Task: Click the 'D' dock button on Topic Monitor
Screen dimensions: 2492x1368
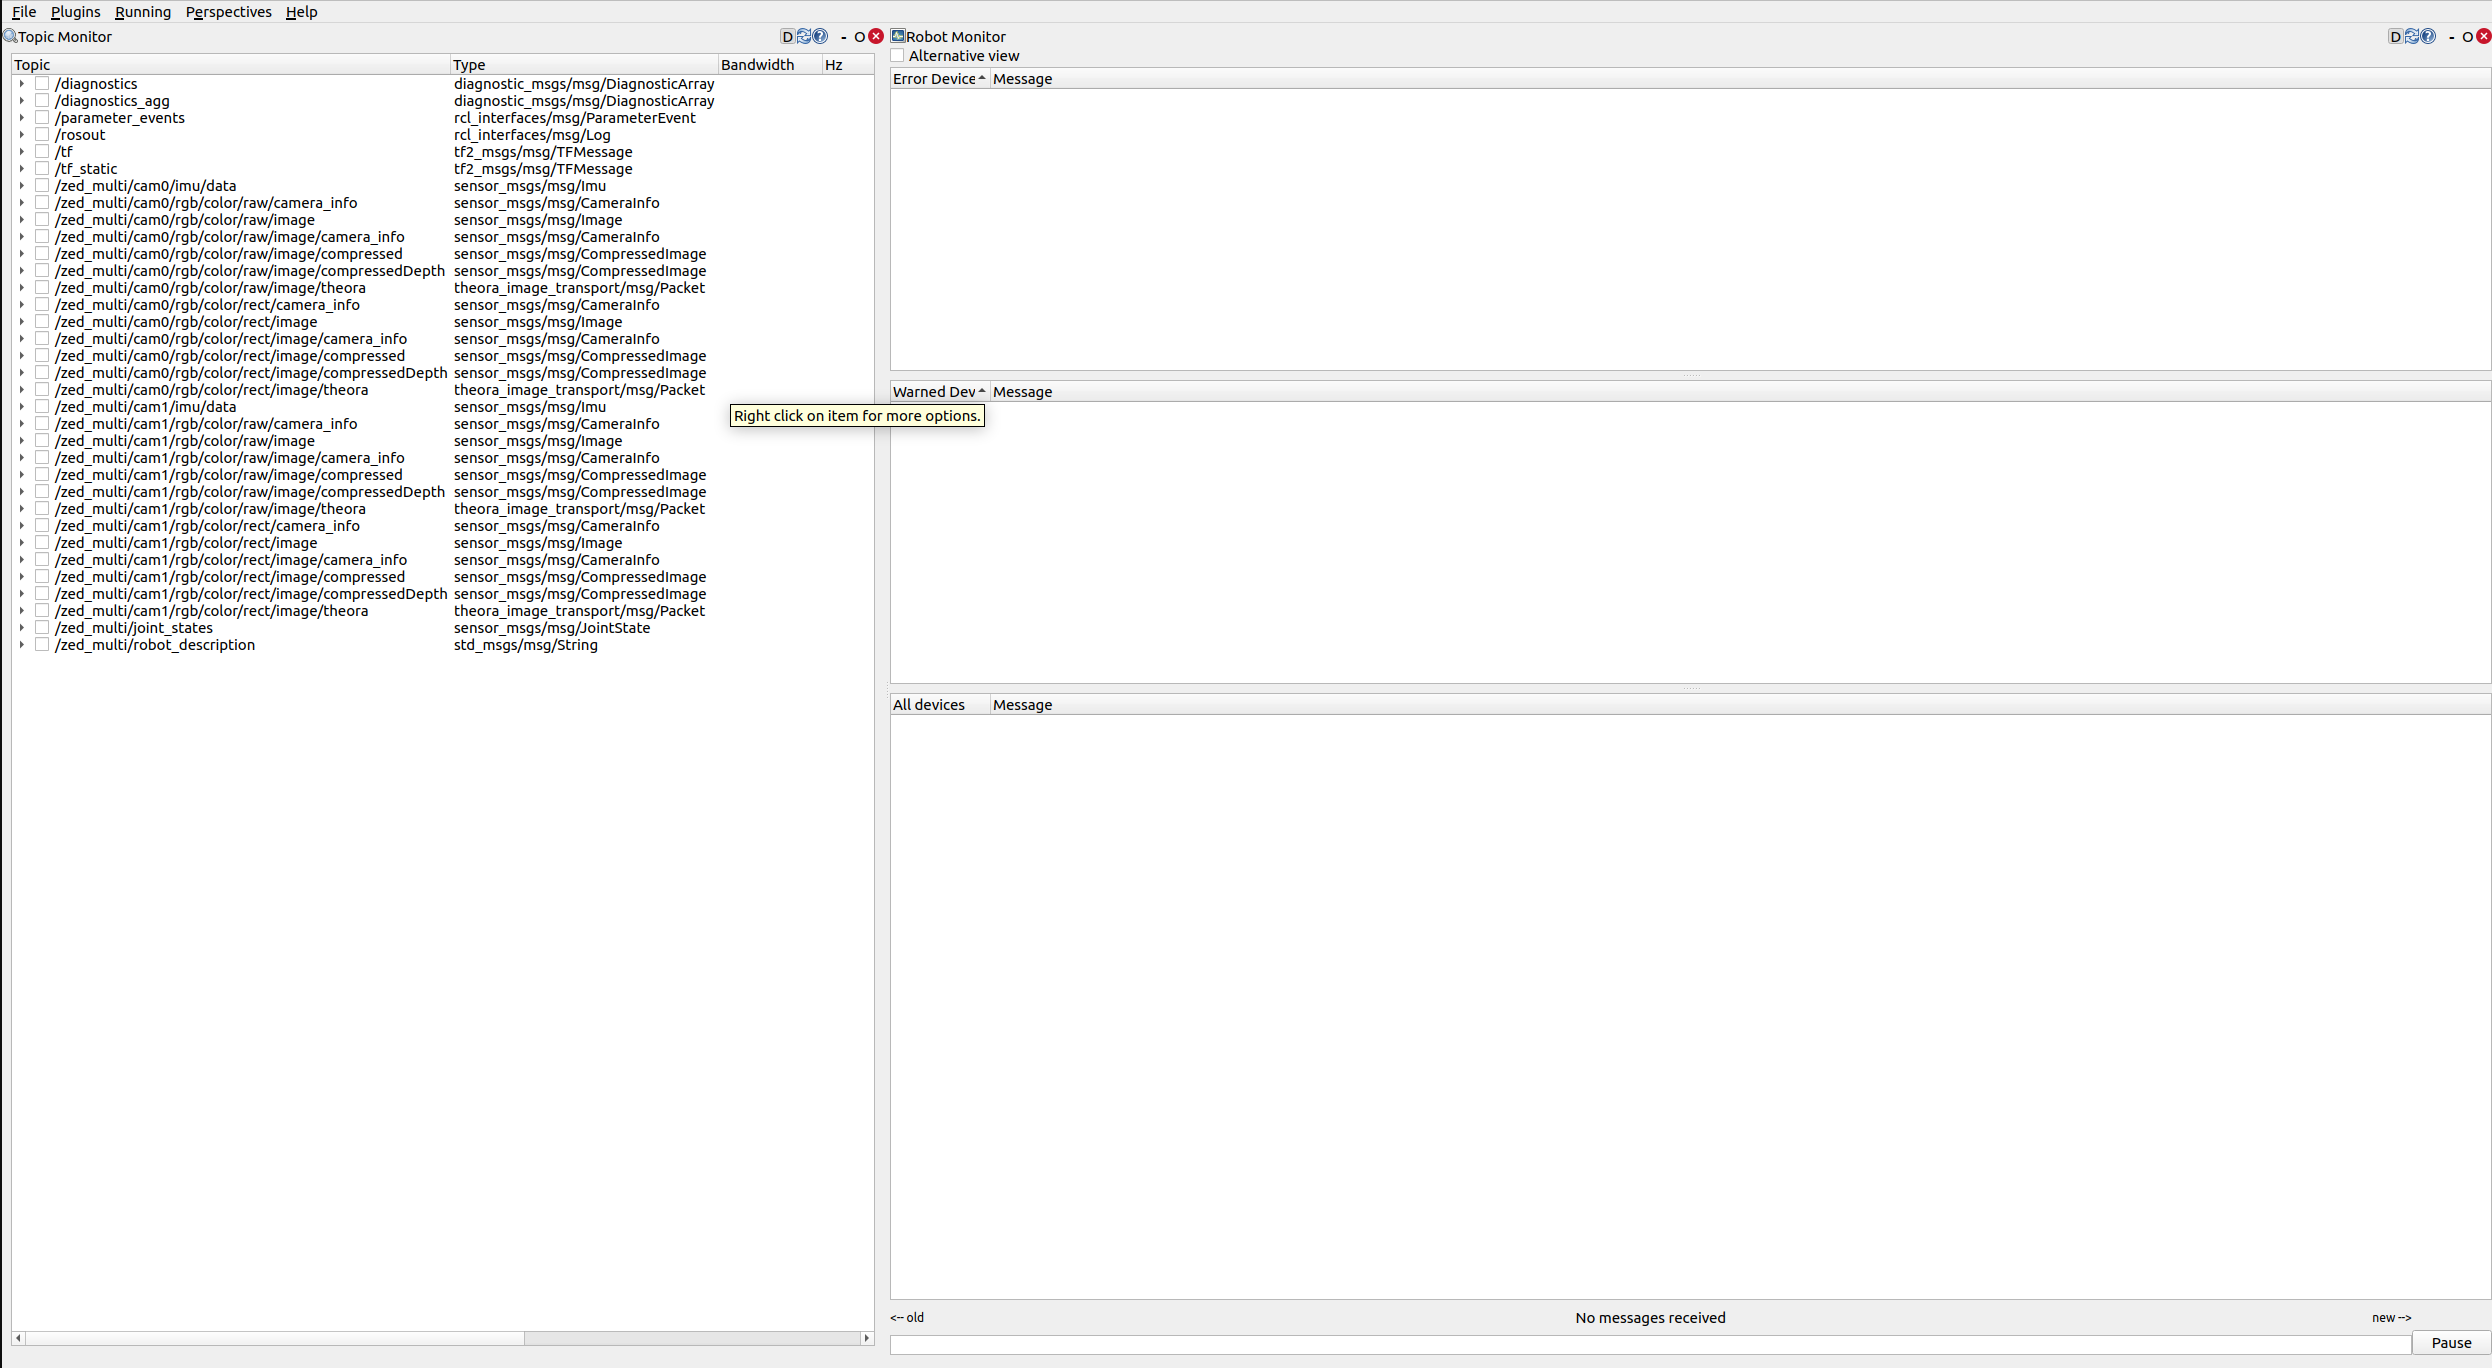Action: [x=787, y=37]
